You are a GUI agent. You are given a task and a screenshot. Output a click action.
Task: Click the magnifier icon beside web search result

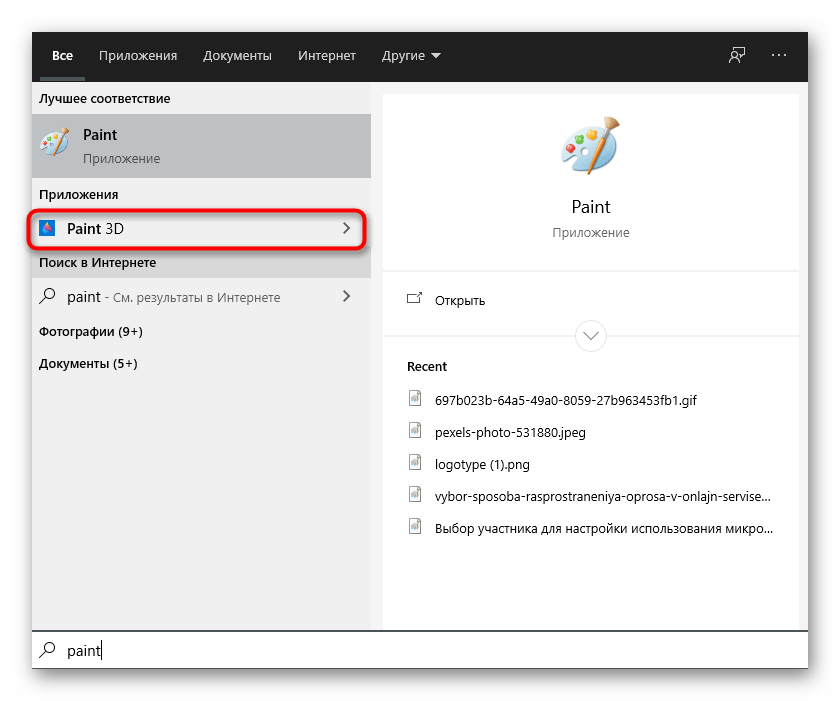(47, 296)
